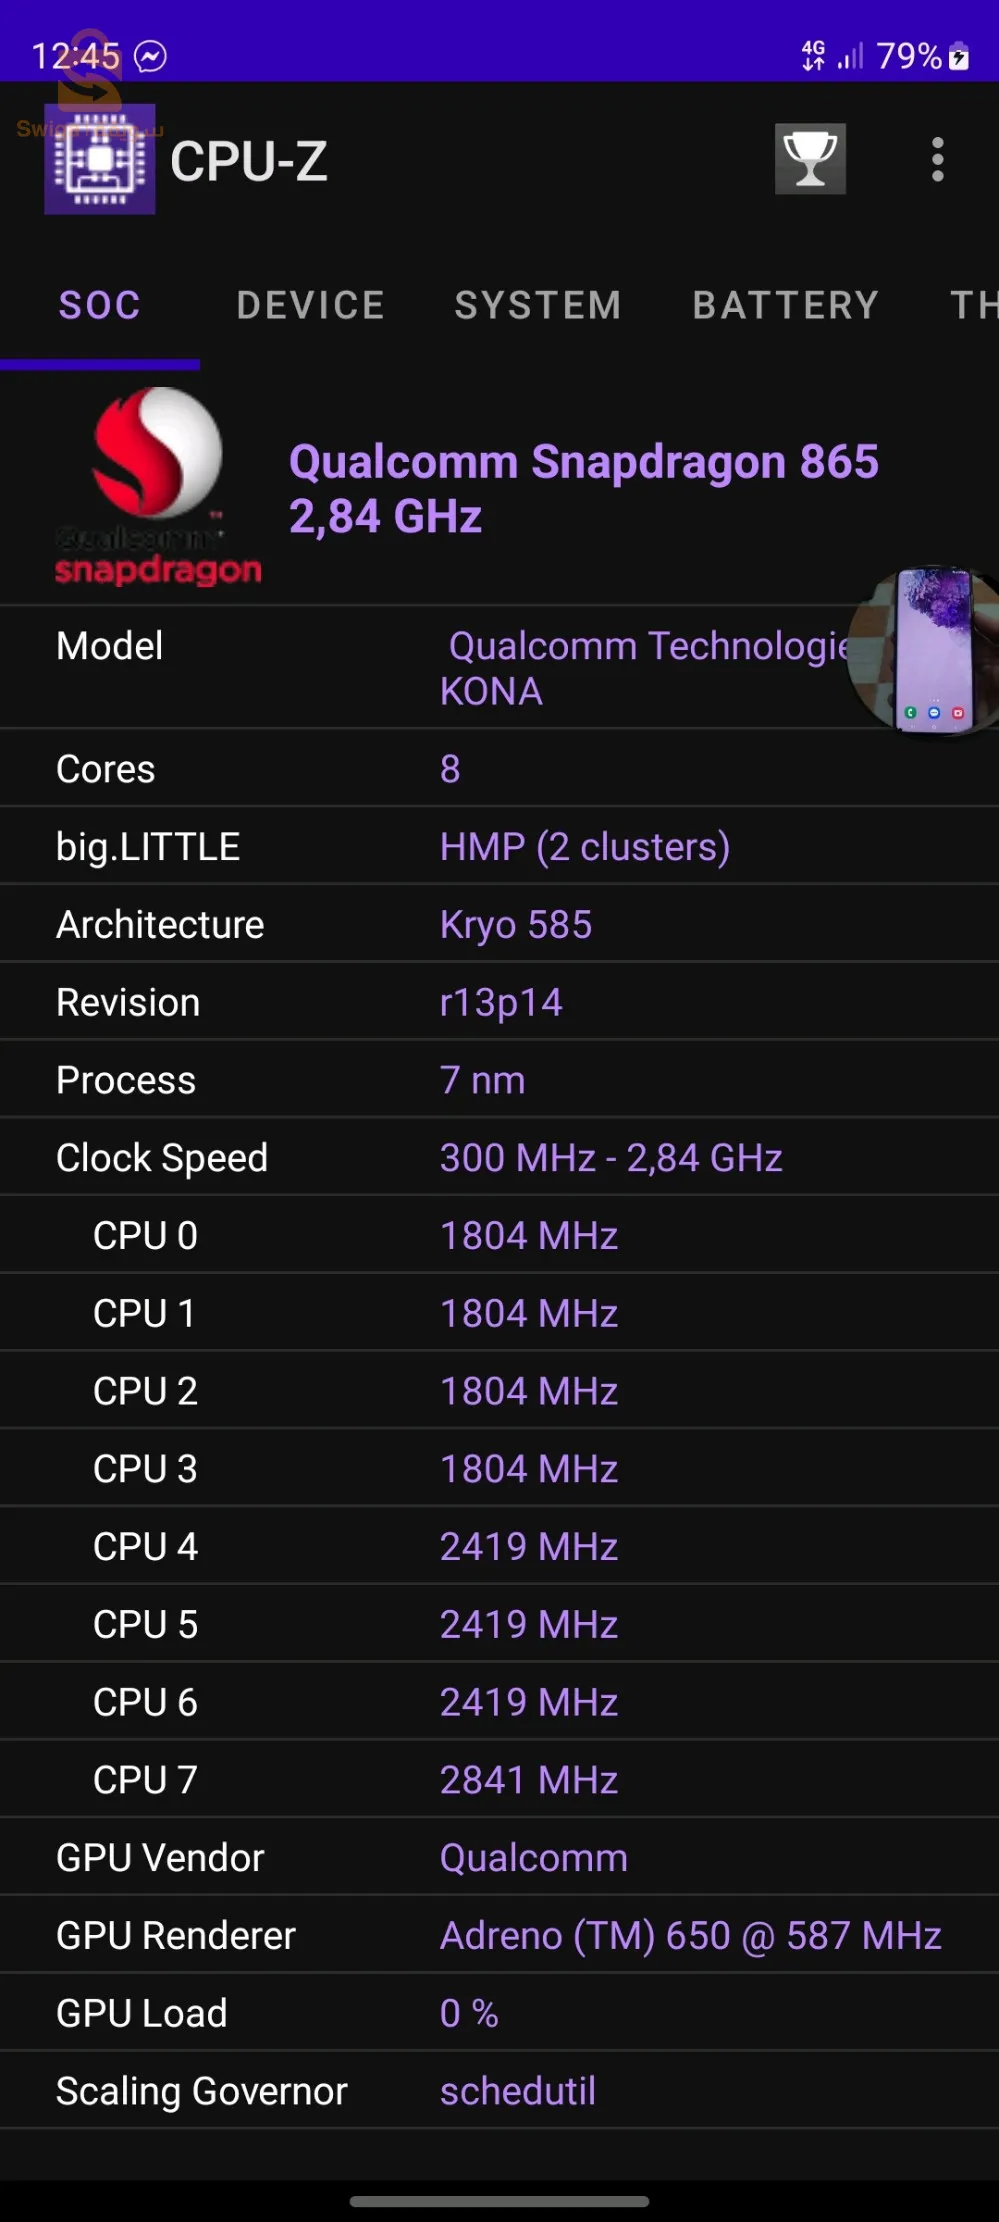Tap the 4G signal strength icon
This screenshot has width=999, height=2222.
click(x=831, y=56)
